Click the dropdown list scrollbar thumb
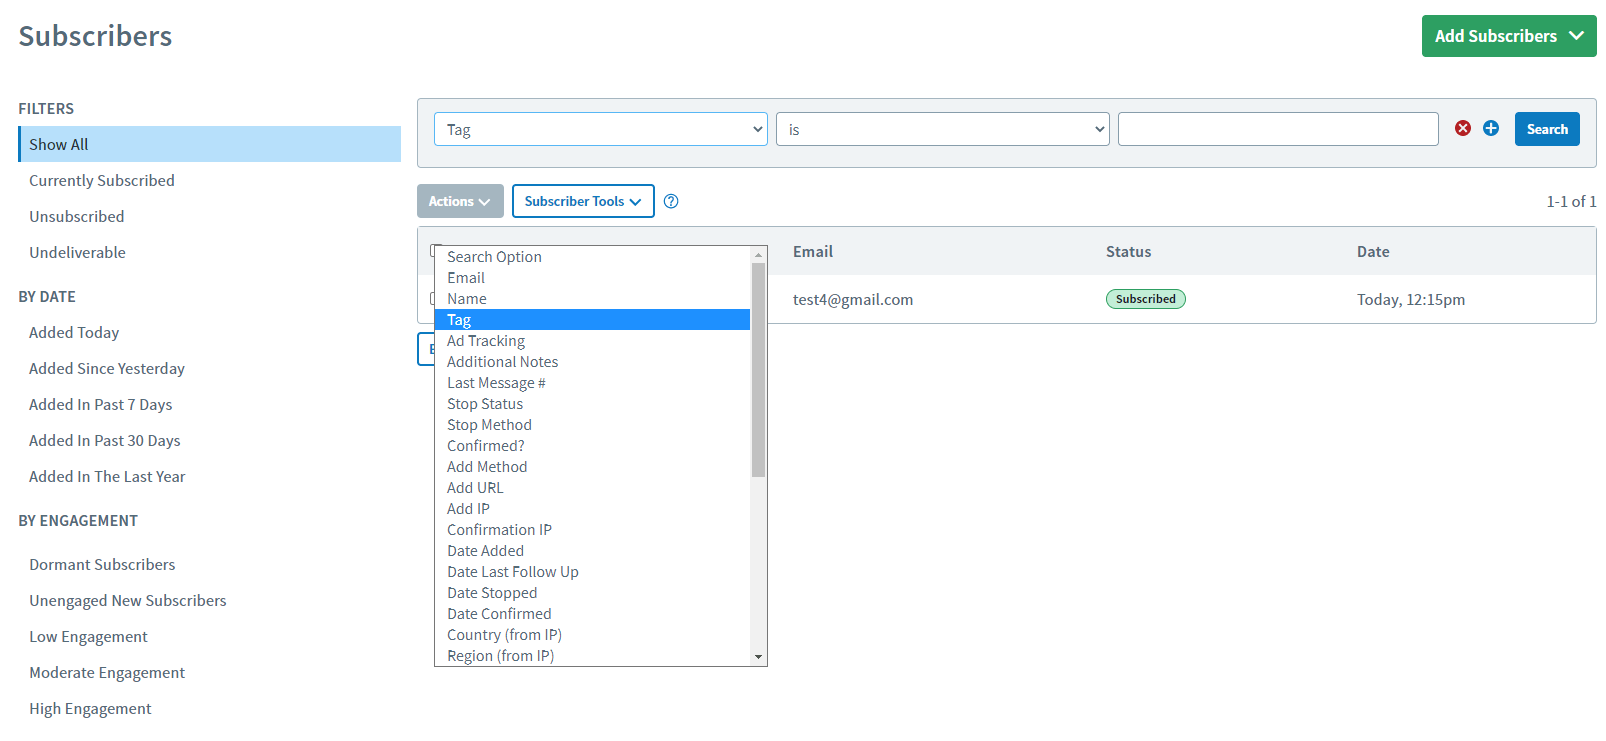This screenshot has height=741, width=1606. [758, 370]
